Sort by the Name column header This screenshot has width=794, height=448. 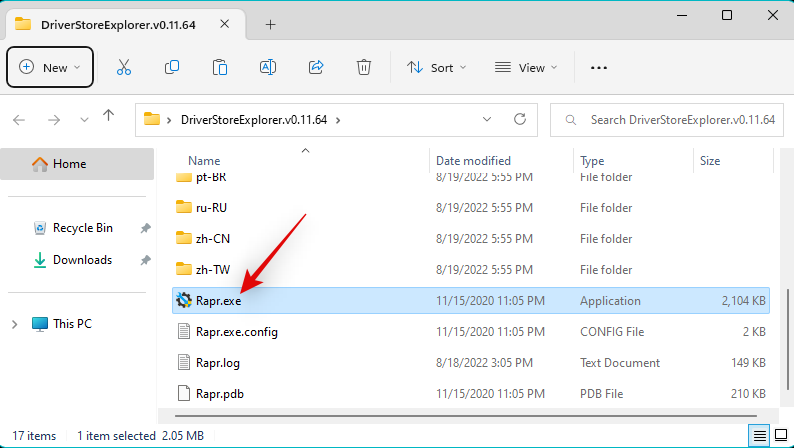[204, 160]
